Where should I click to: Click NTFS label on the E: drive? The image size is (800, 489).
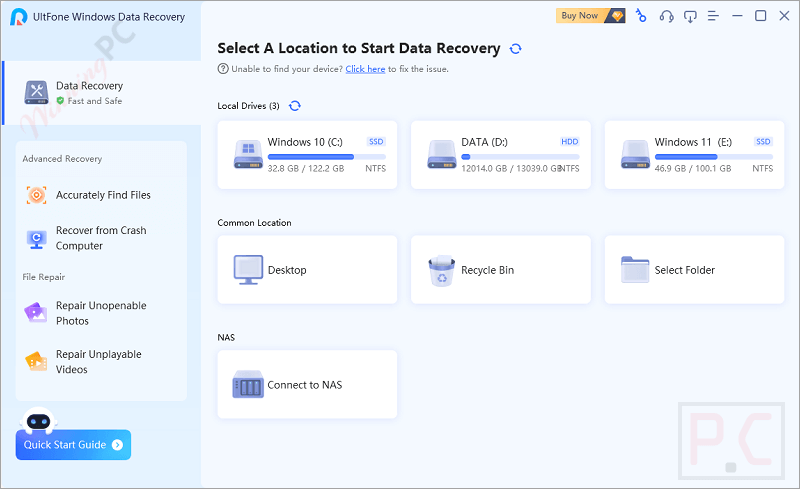coord(763,168)
